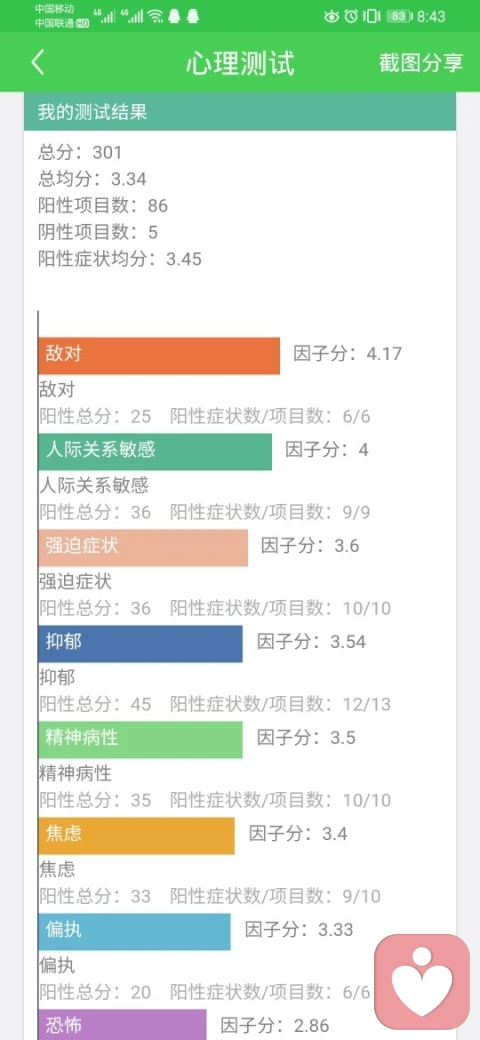Select the purple 恐怖 factor bar

tap(123, 1024)
